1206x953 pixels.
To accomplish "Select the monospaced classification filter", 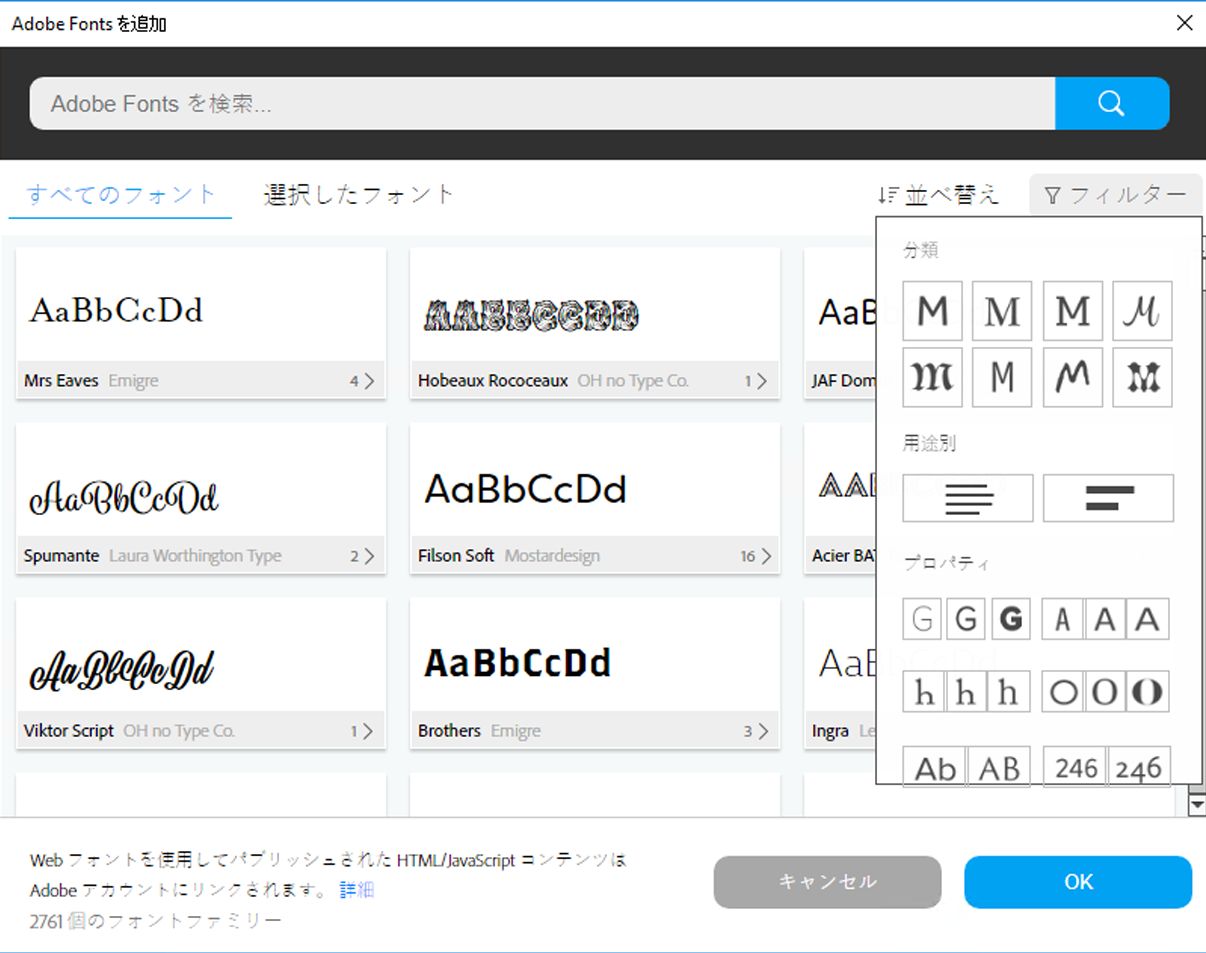I will click(x=1002, y=378).
